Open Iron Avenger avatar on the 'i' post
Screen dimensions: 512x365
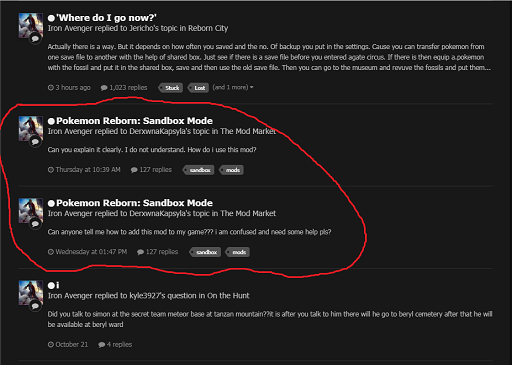[30, 293]
